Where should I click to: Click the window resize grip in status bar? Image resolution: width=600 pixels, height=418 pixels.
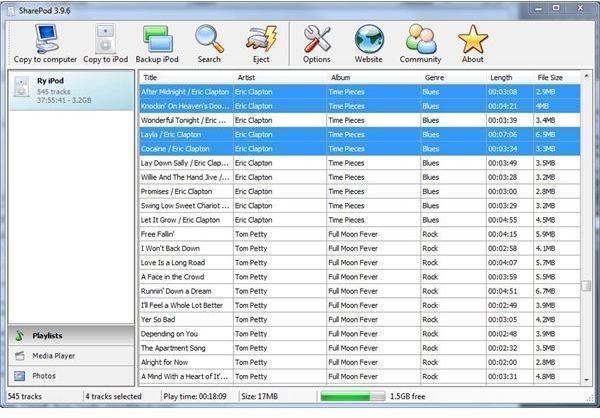click(590, 398)
